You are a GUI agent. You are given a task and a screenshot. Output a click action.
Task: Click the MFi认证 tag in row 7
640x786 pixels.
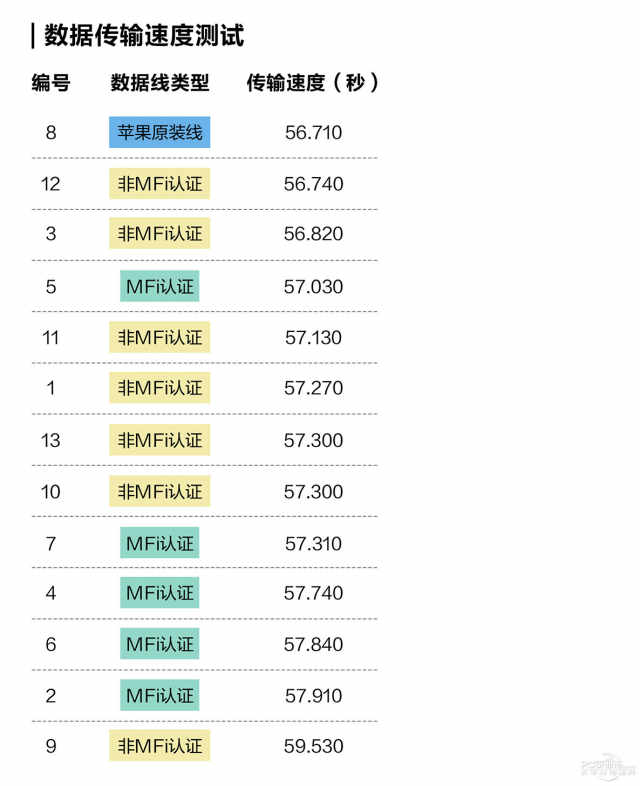159,543
